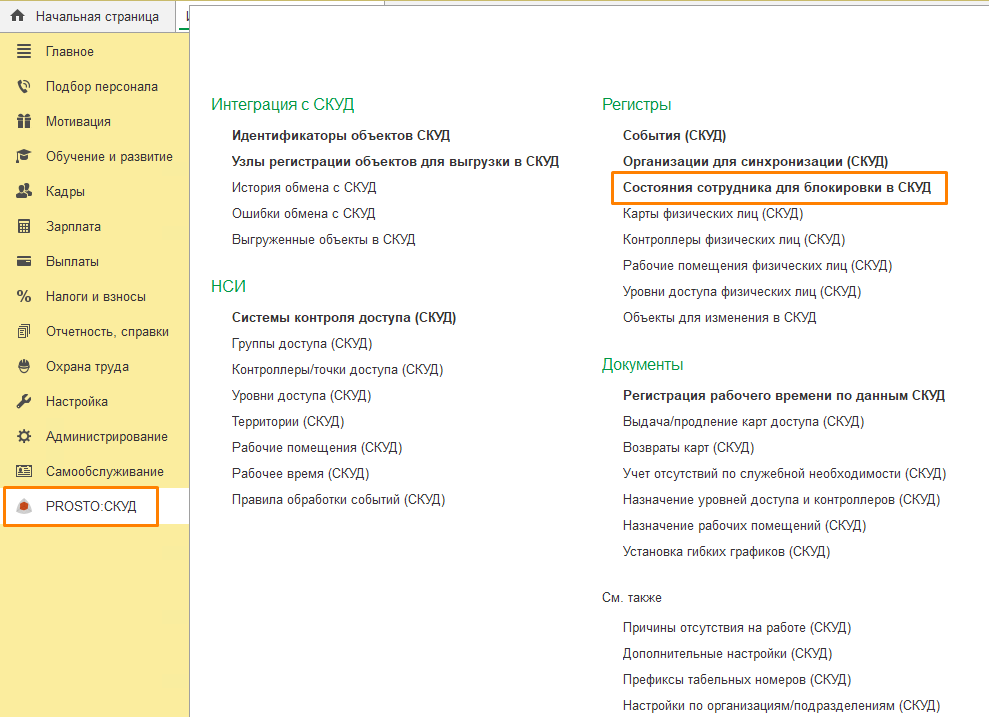Click the Кадры people icon
The image size is (989, 717).
pyautogui.click(x=24, y=192)
